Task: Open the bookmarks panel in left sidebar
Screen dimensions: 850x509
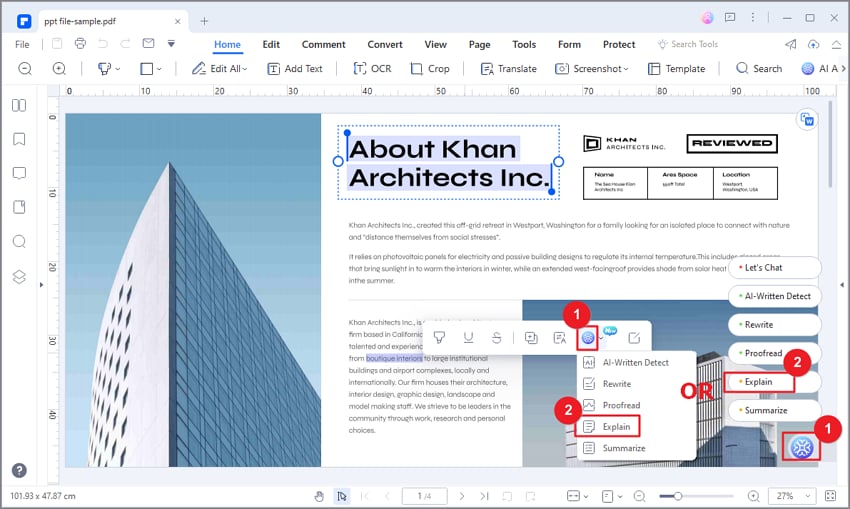Action: pyautogui.click(x=19, y=139)
